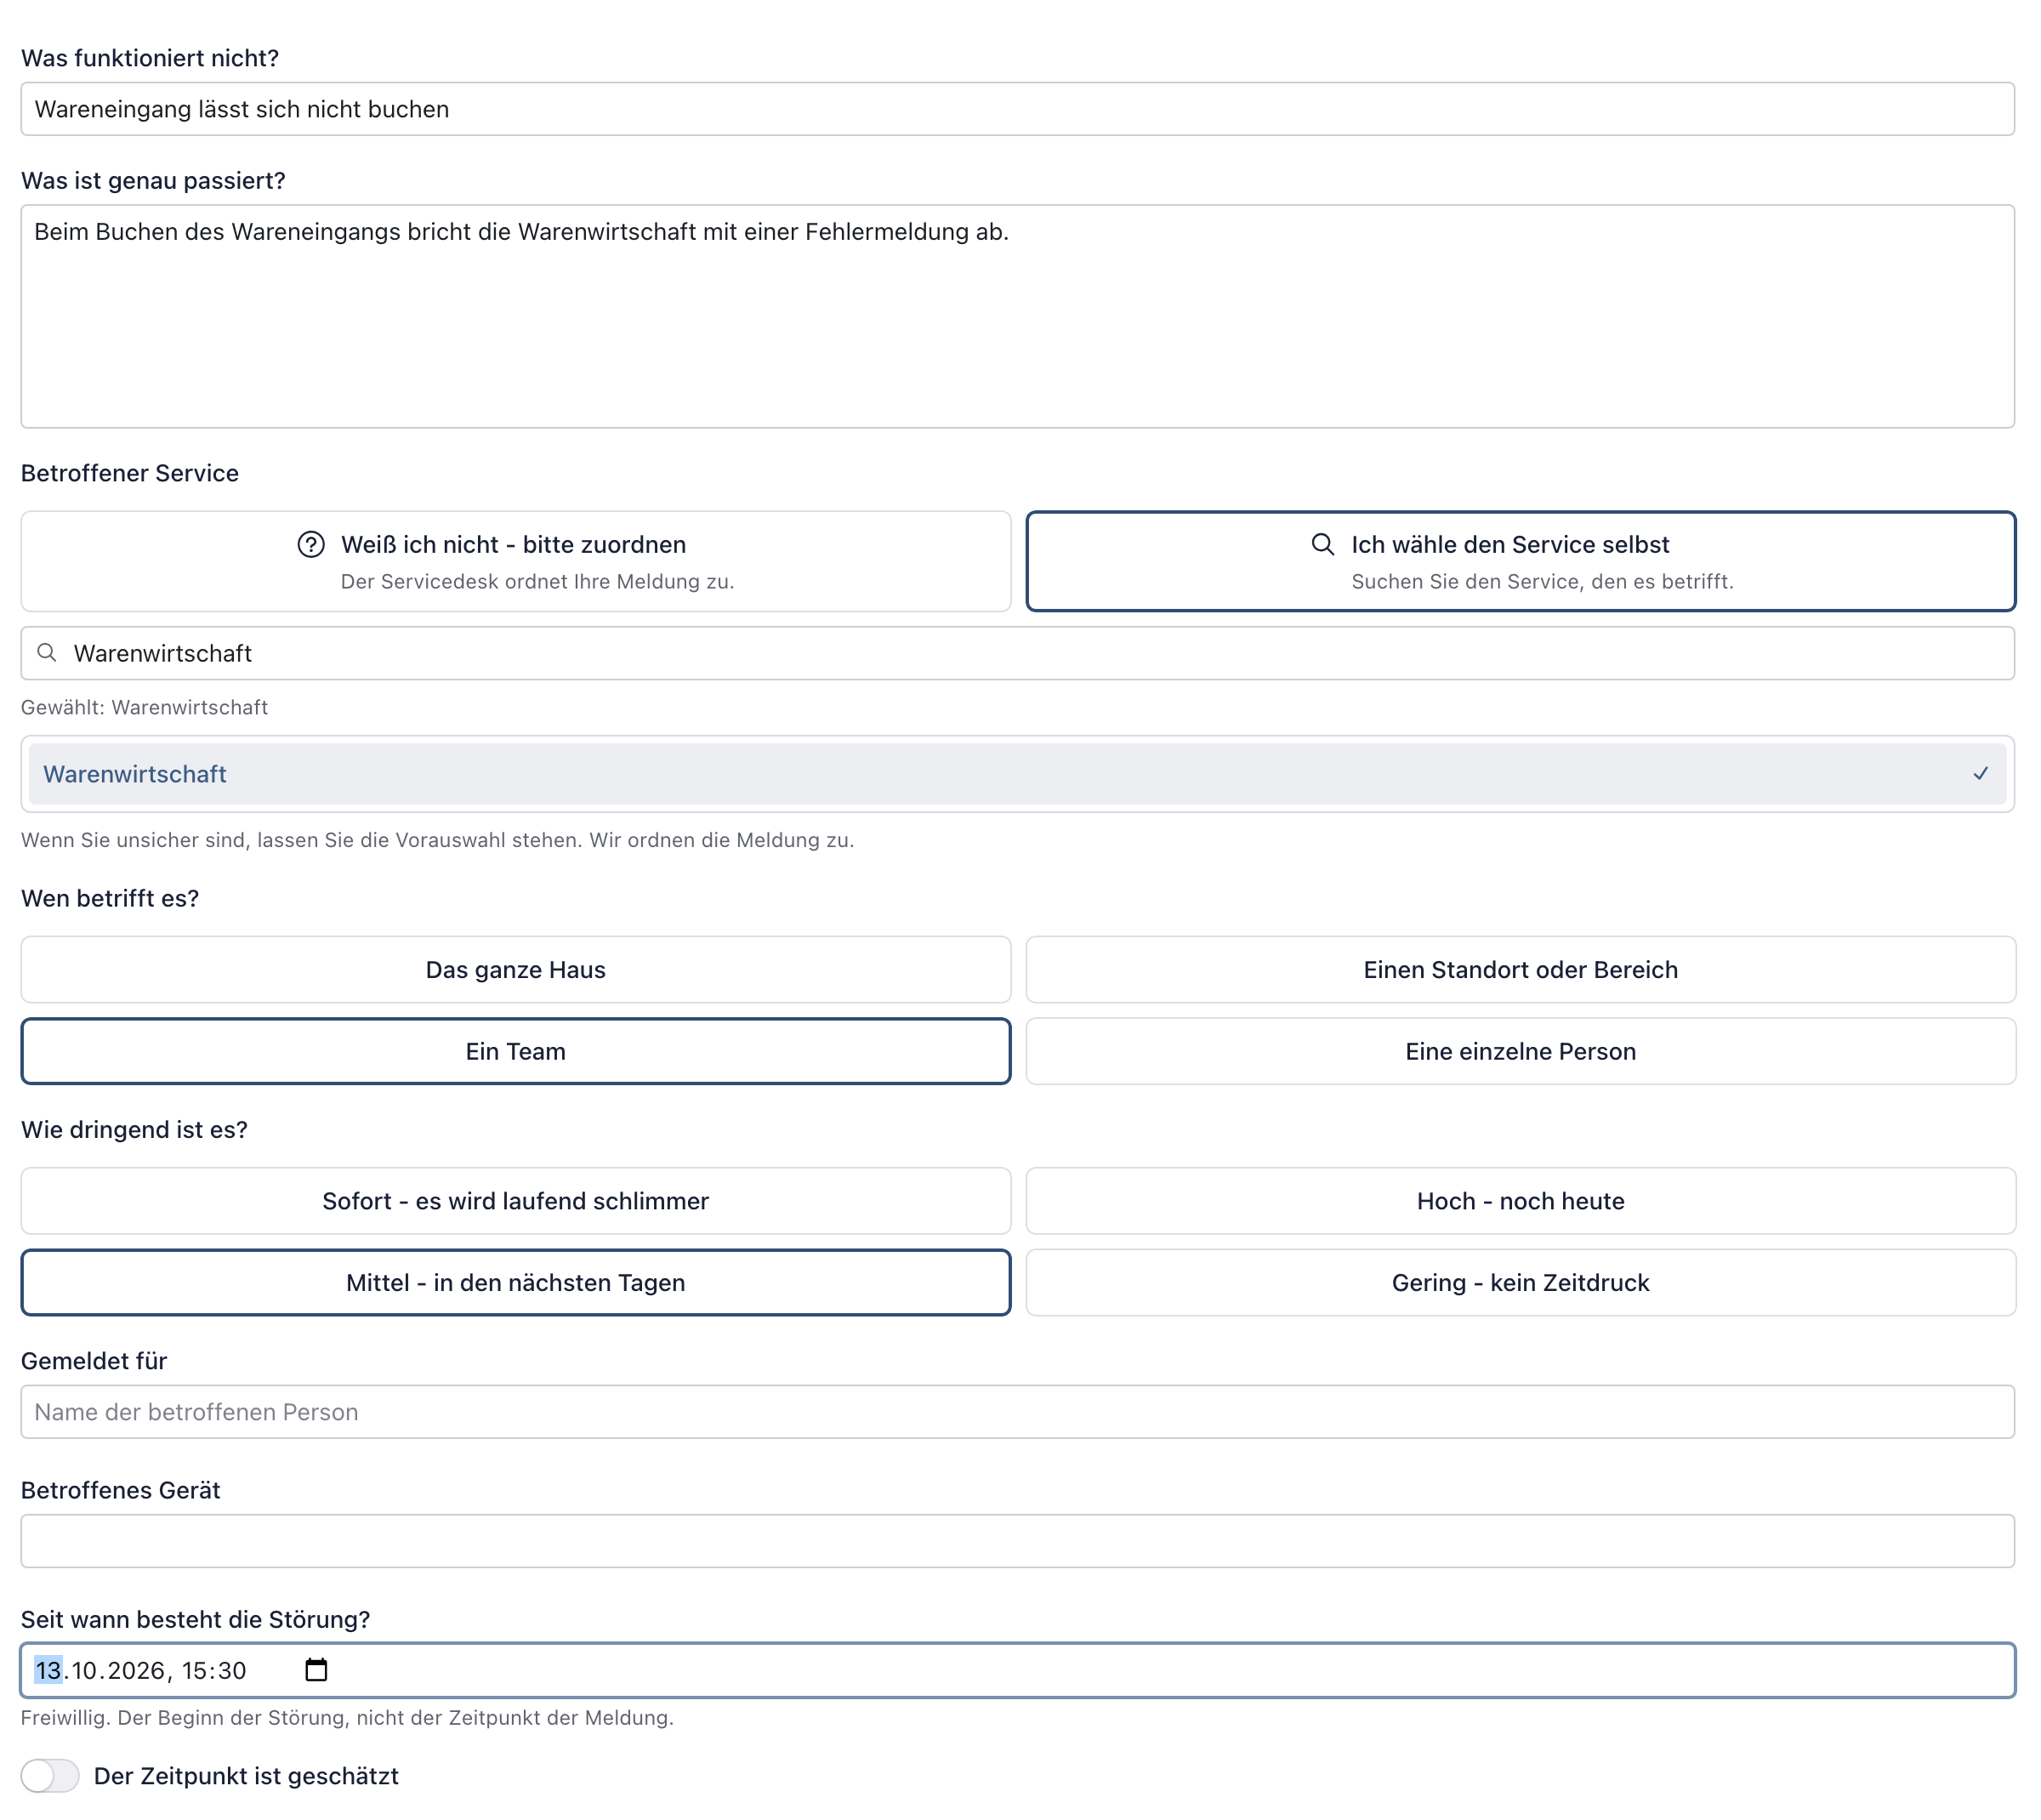
Task: Click the 'Gewählt: Warenwirtschaft' text
Action: coord(144,708)
